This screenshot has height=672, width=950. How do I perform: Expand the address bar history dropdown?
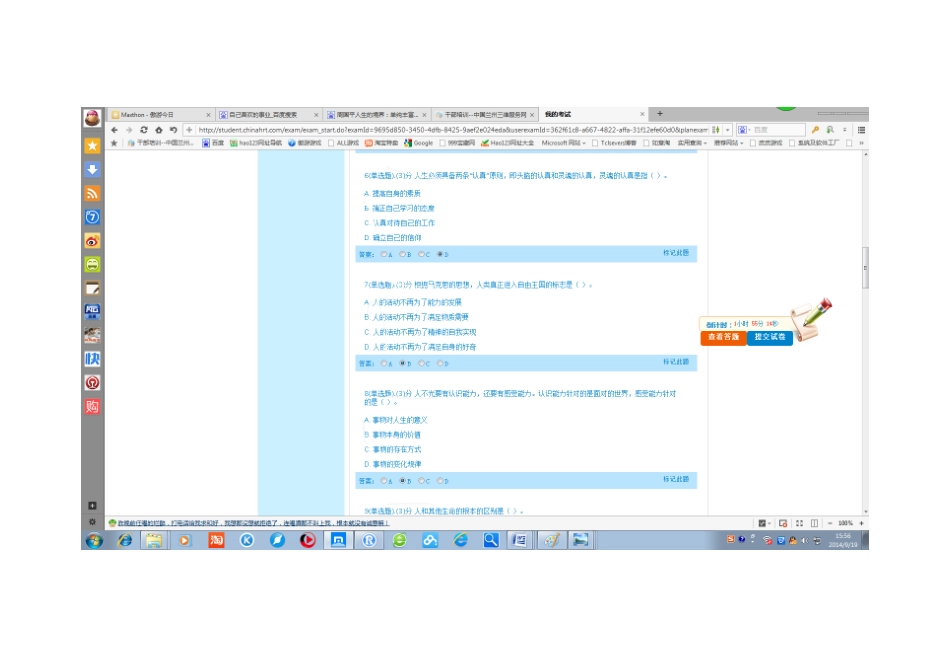click(728, 130)
